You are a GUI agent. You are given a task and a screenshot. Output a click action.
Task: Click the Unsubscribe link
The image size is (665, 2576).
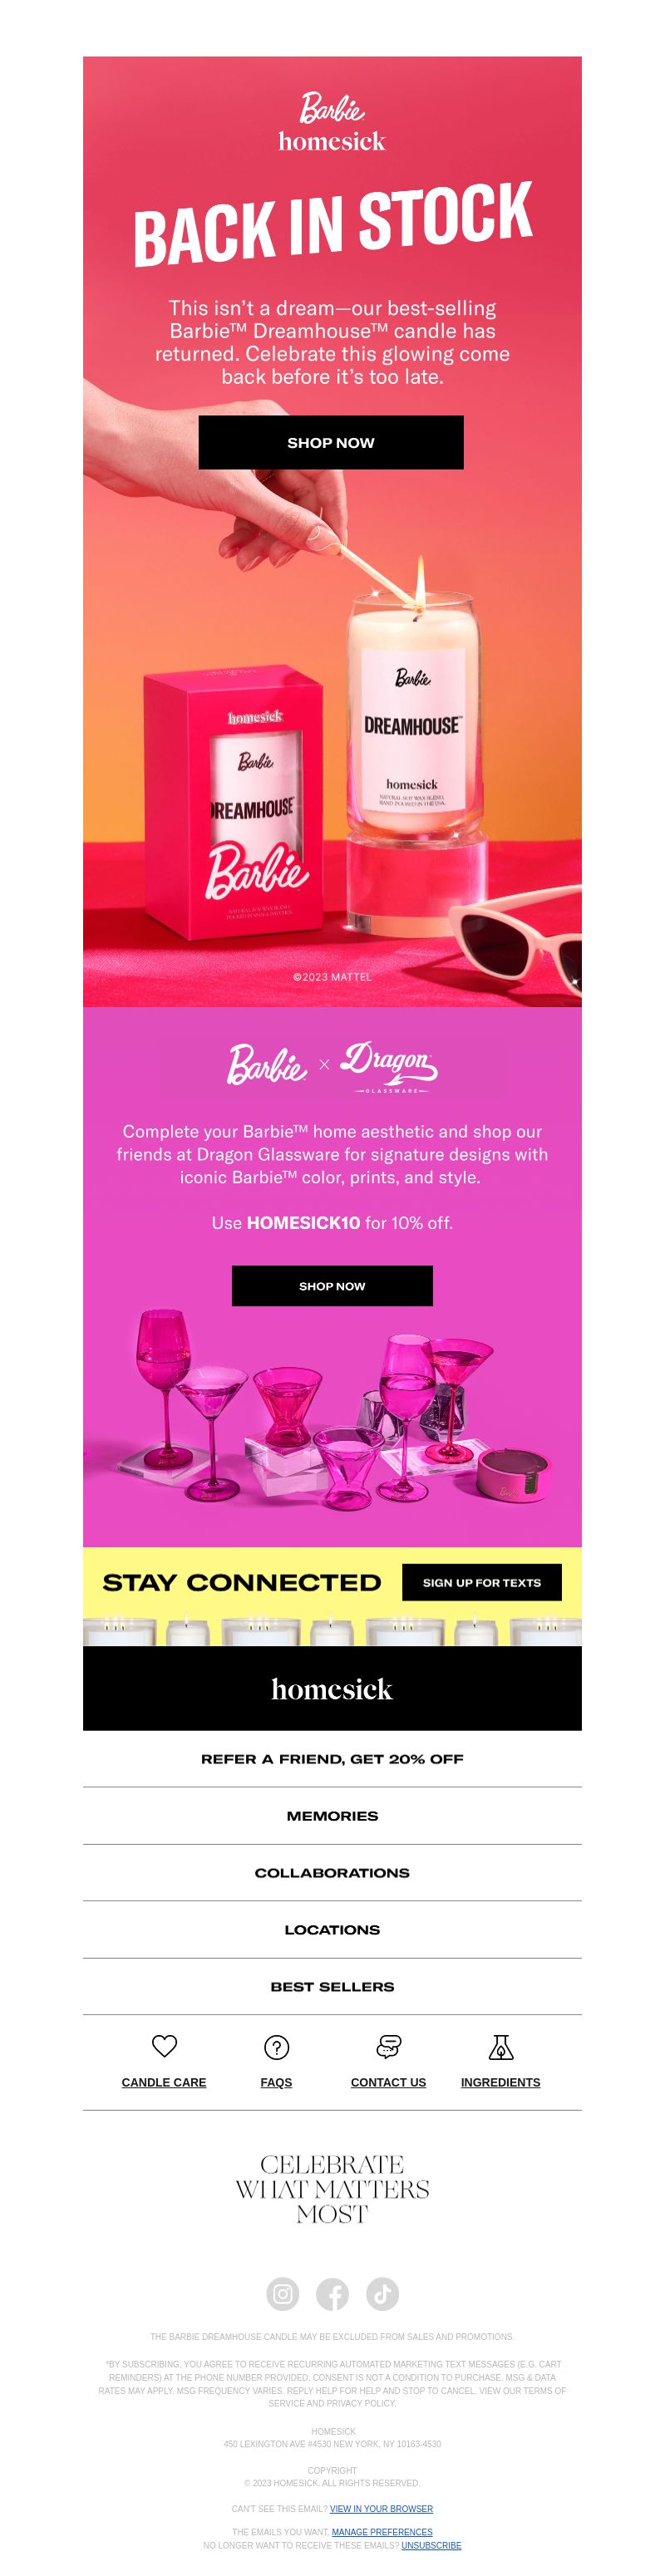tap(431, 2546)
